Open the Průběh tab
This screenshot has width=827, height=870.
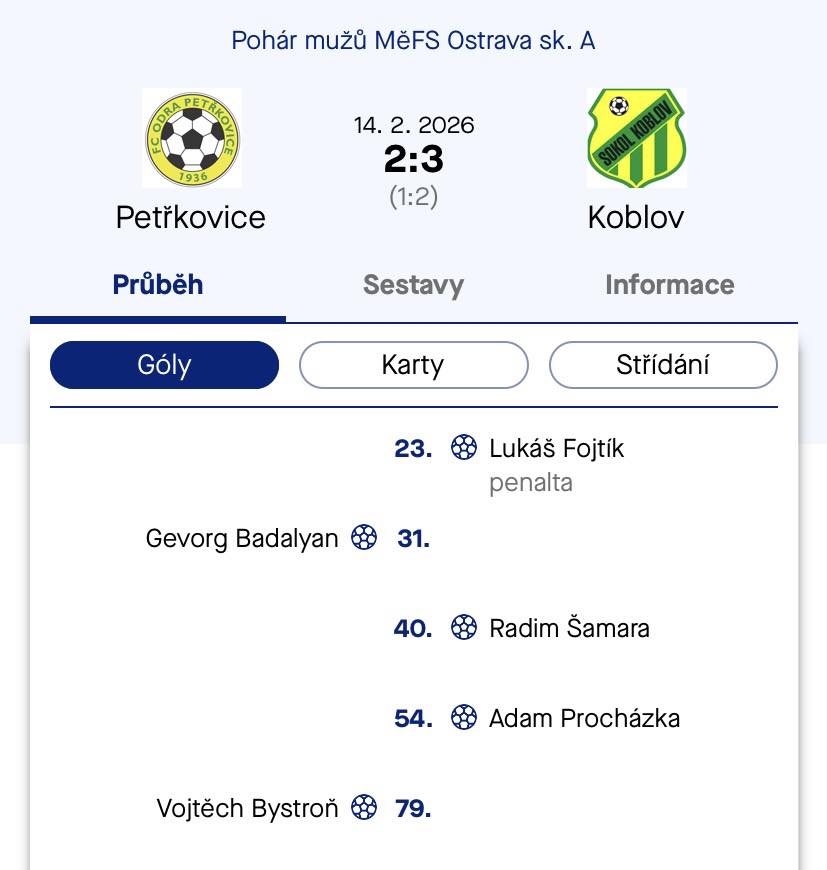pyautogui.click(x=158, y=285)
